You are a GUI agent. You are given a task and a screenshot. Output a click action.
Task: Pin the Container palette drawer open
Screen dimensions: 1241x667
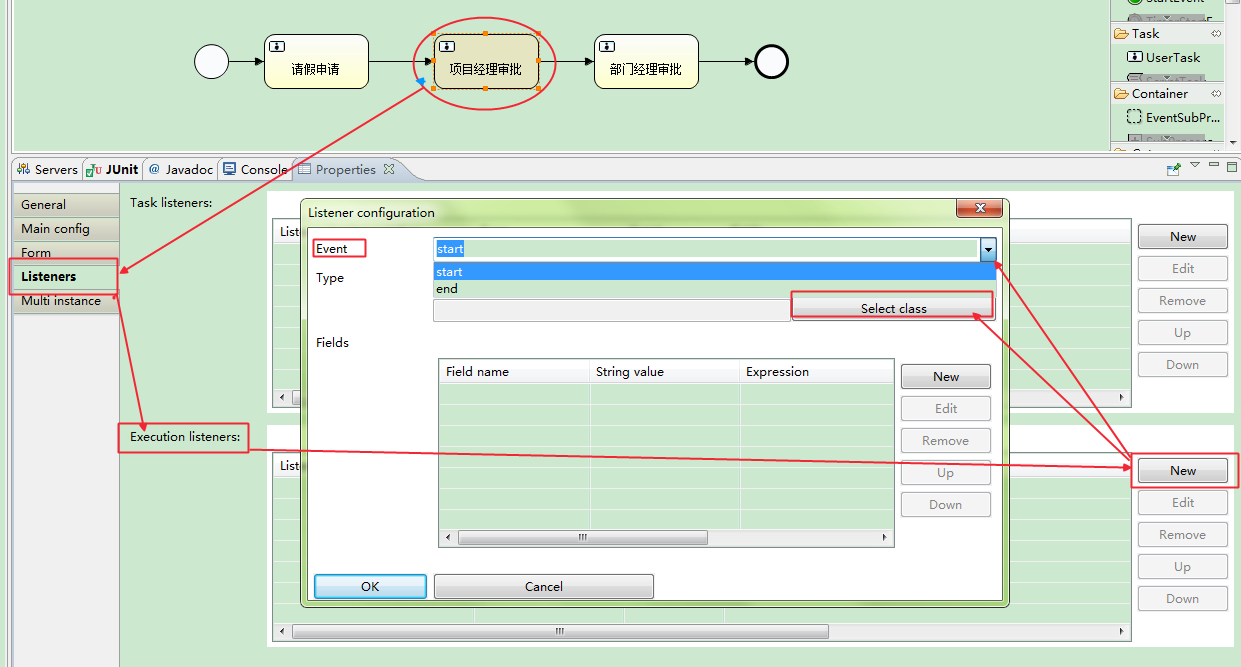tap(1216, 94)
